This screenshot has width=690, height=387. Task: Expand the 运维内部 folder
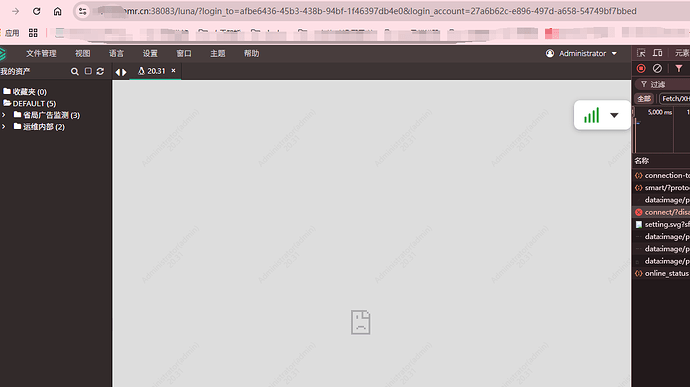(4, 126)
